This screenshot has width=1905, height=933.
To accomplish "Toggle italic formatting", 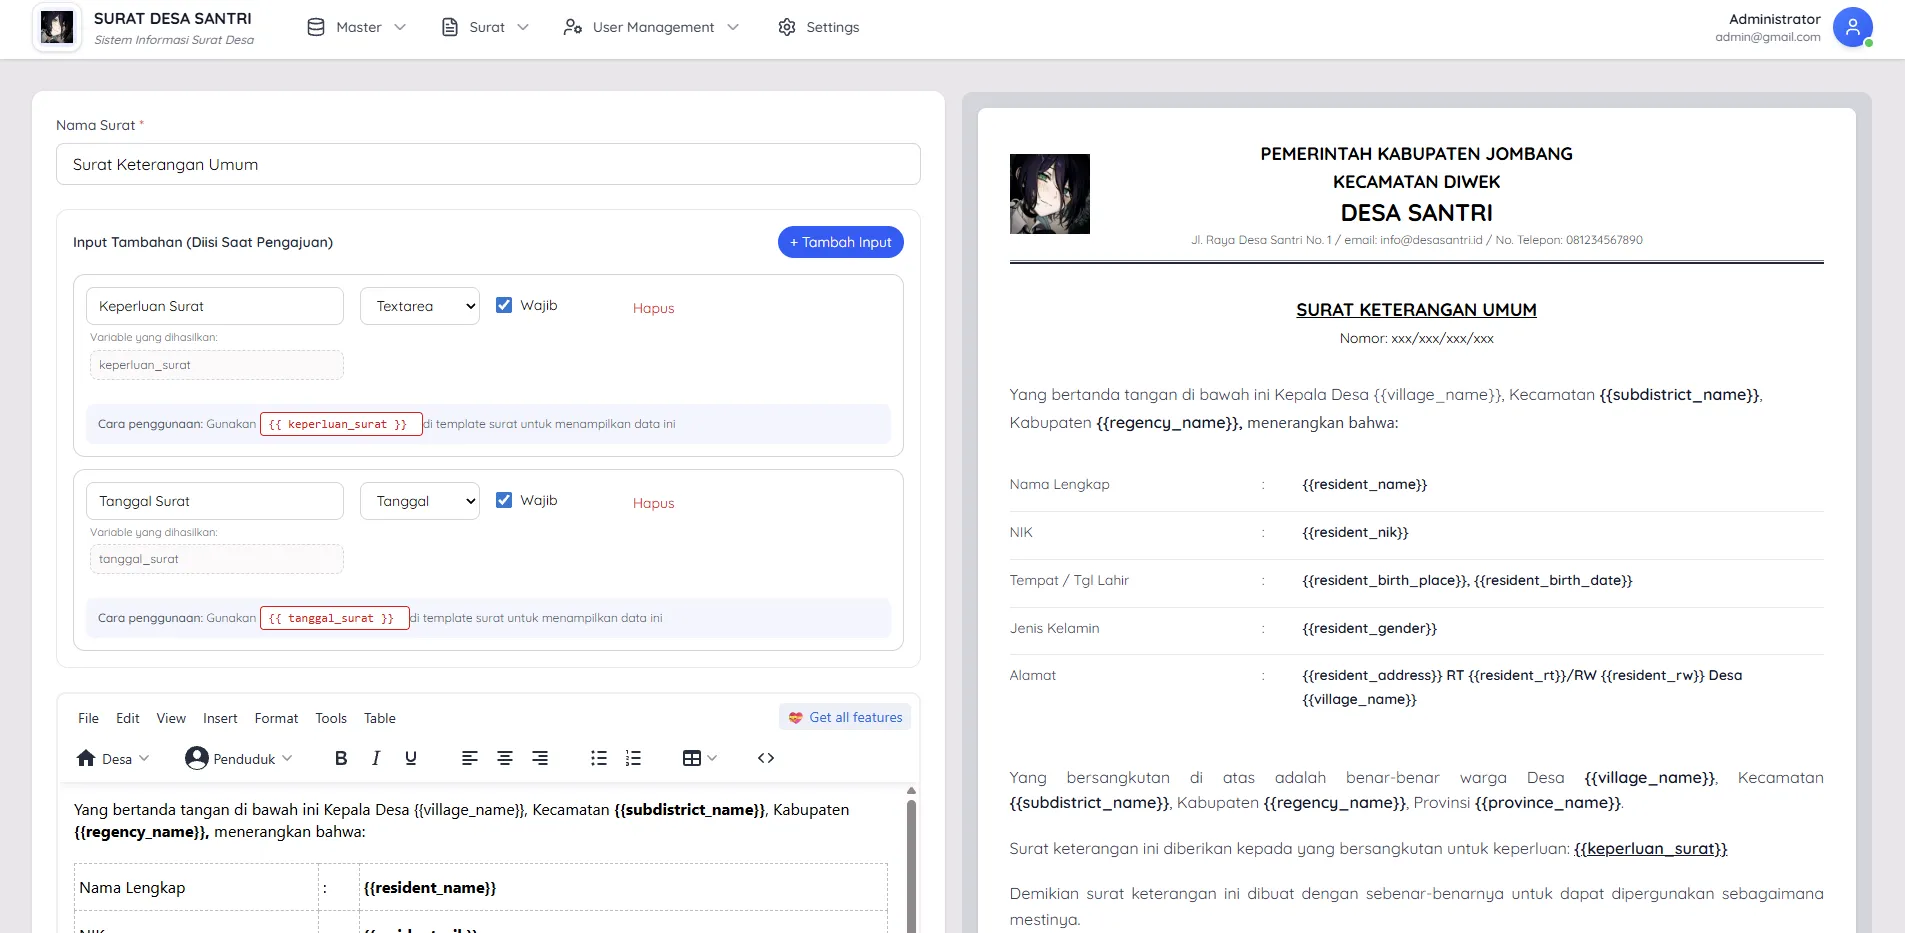I will [376, 758].
